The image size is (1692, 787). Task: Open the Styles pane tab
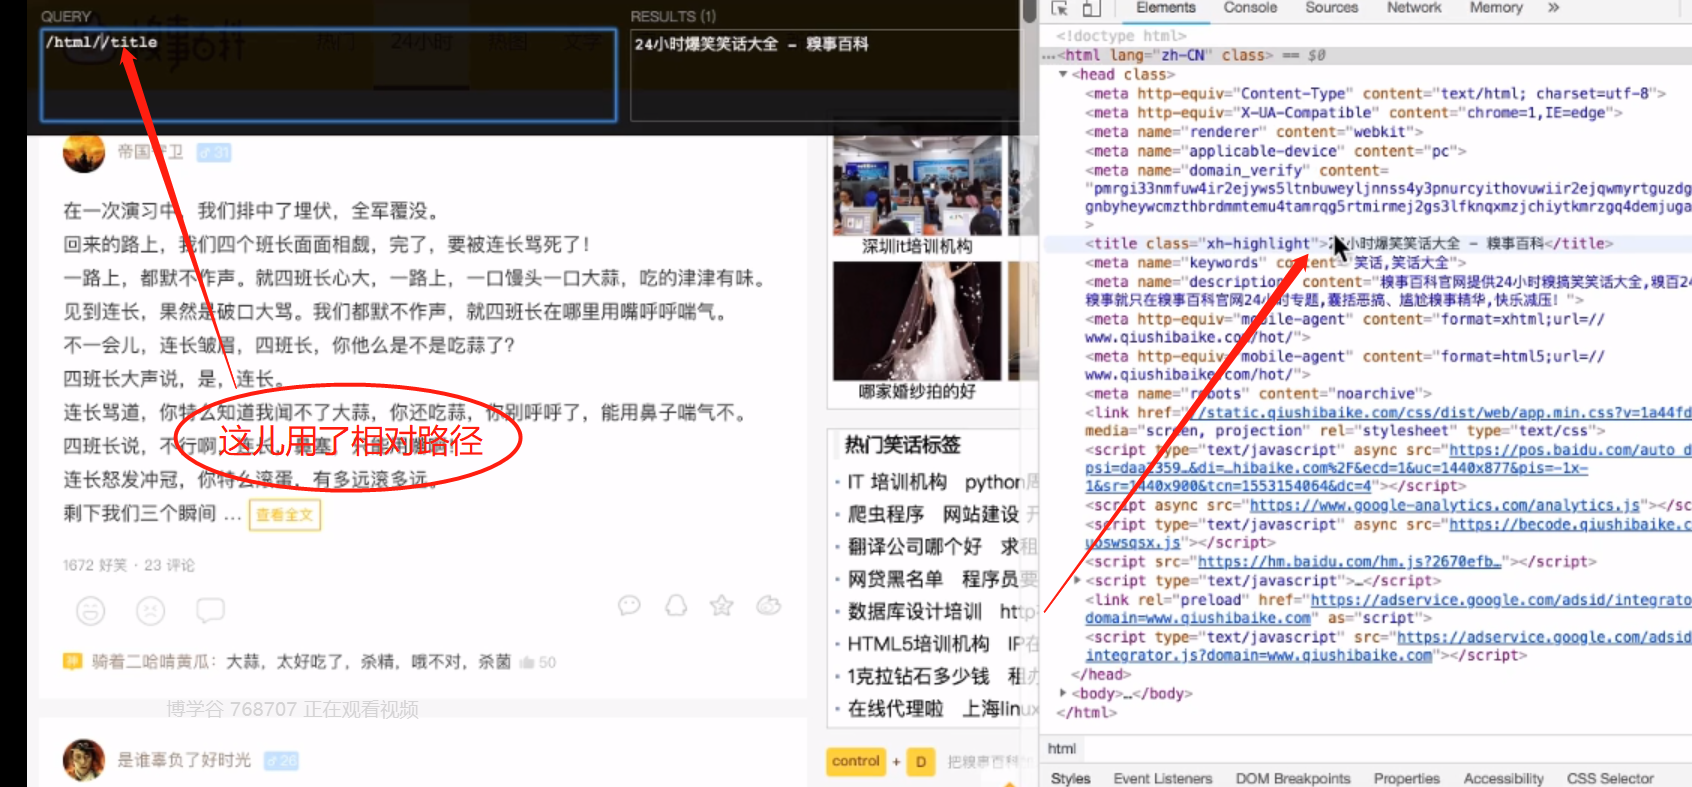tap(1070, 778)
